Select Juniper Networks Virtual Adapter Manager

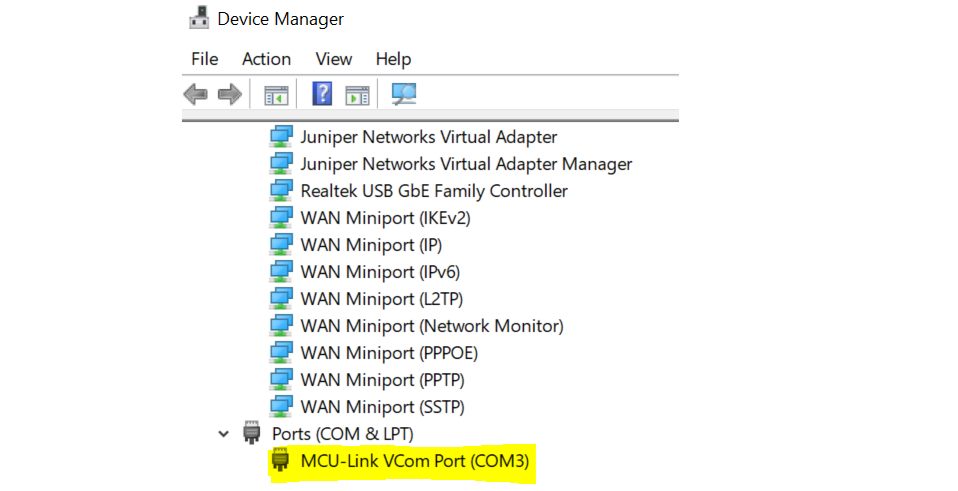pyautogui.click(x=466, y=164)
